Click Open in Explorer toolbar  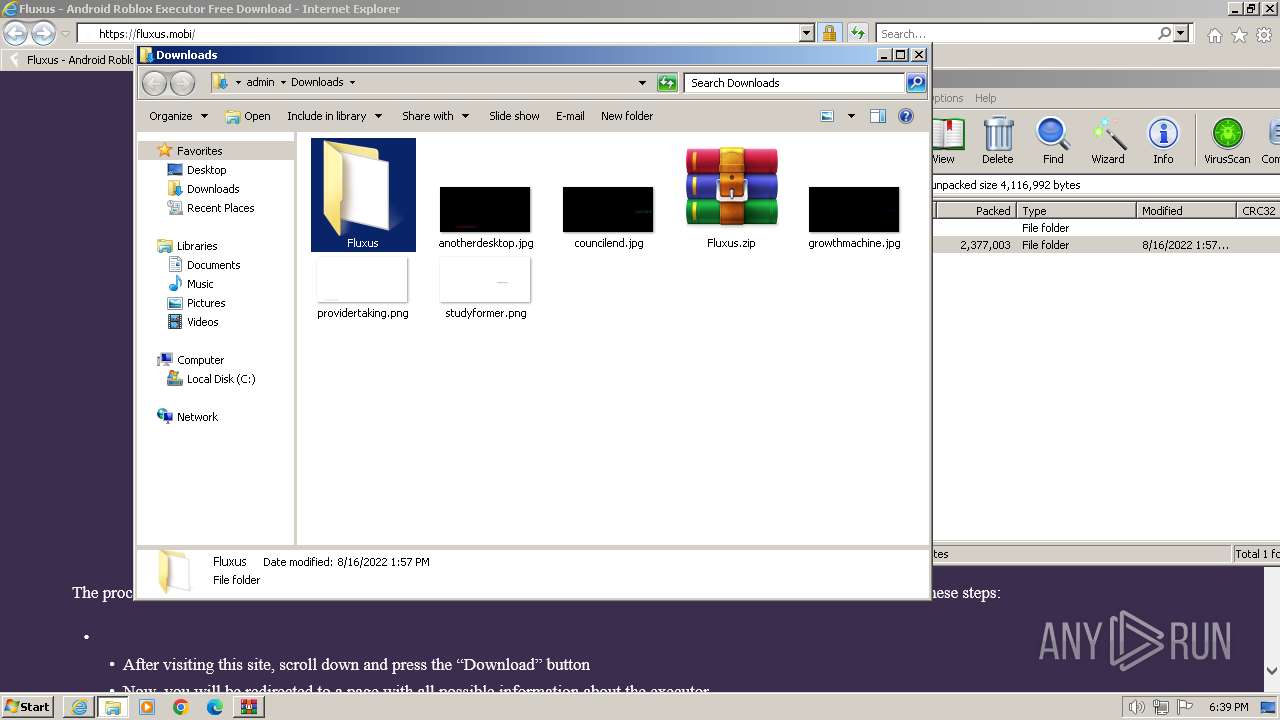point(248,116)
